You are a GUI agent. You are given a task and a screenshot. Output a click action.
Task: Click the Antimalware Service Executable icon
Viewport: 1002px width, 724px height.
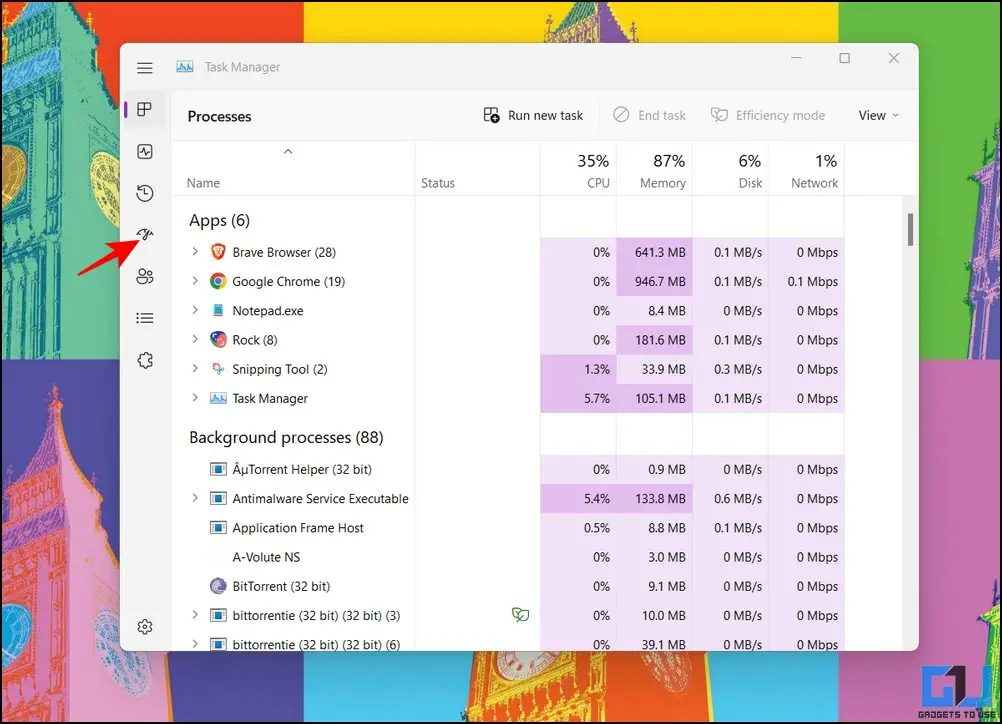pyautogui.click(x=218, y=498)
